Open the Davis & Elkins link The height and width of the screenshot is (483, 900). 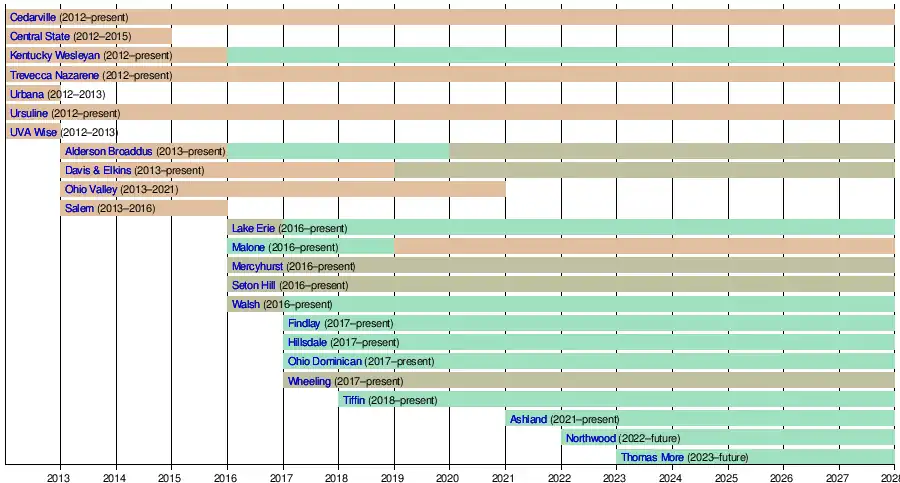[x=98, y=170]
